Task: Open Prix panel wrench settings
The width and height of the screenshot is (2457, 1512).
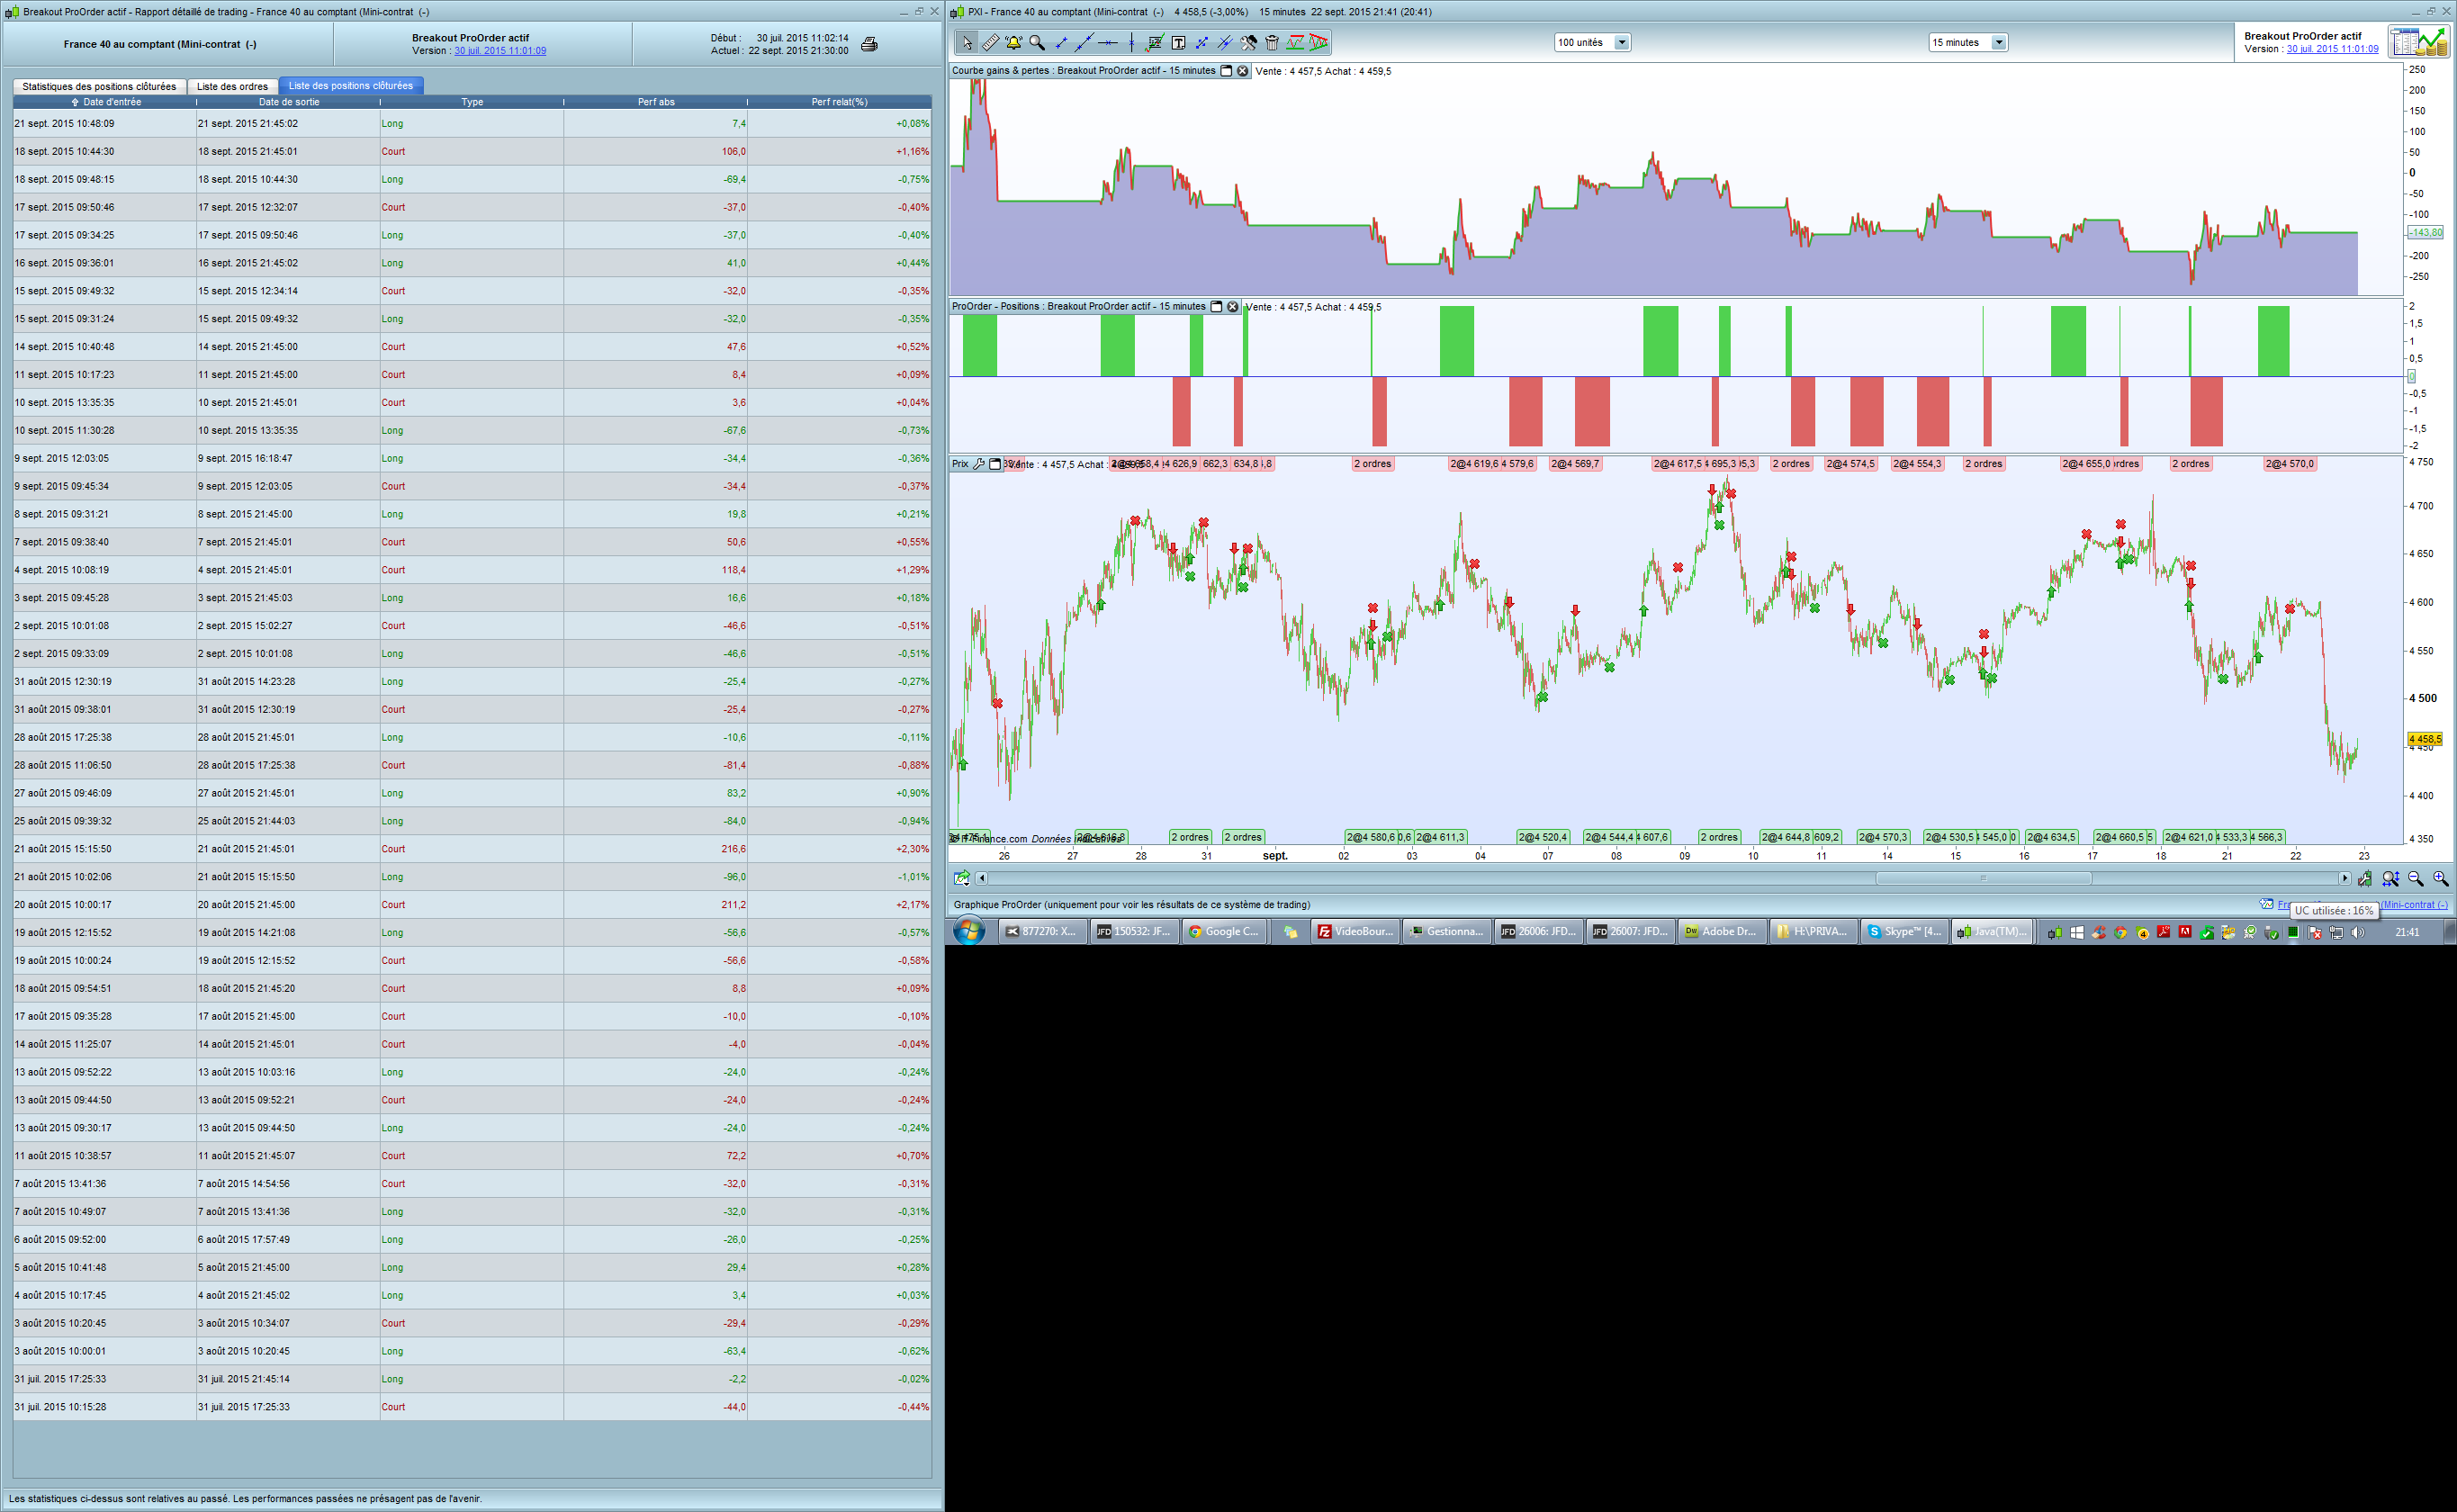Action: [979, 464]
